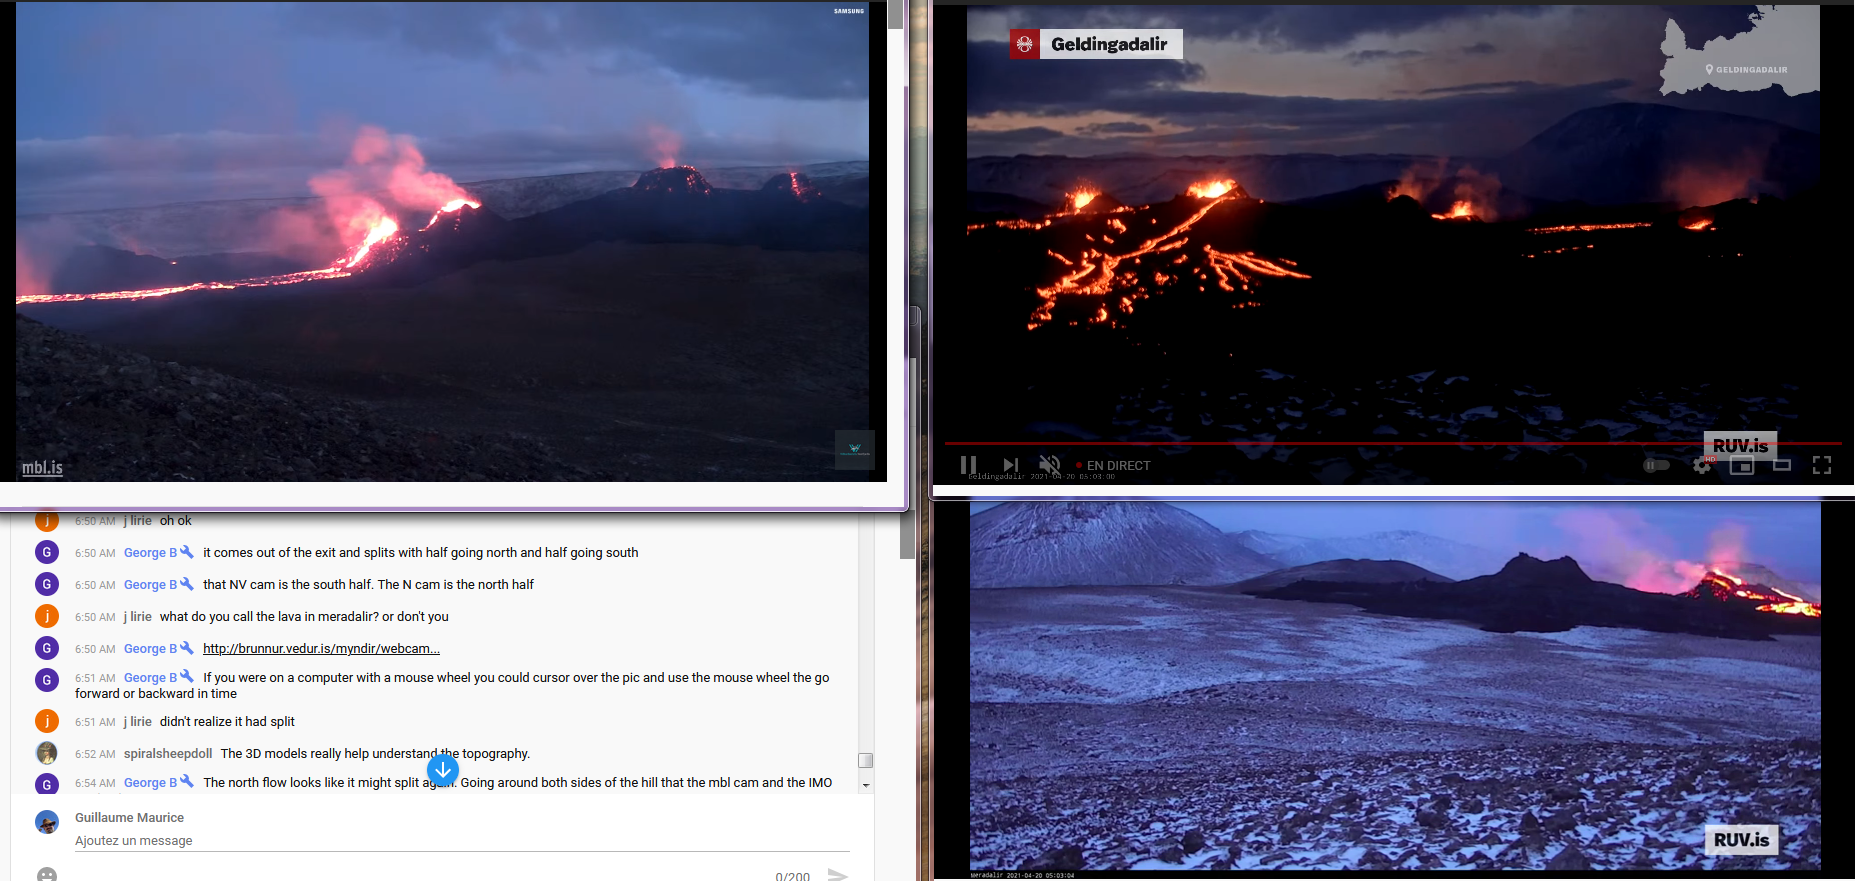This screenshot has width=1855, height=881.
Task: Click moderator wrench on 'The north flow' message
Action: [x=187, y=781]
